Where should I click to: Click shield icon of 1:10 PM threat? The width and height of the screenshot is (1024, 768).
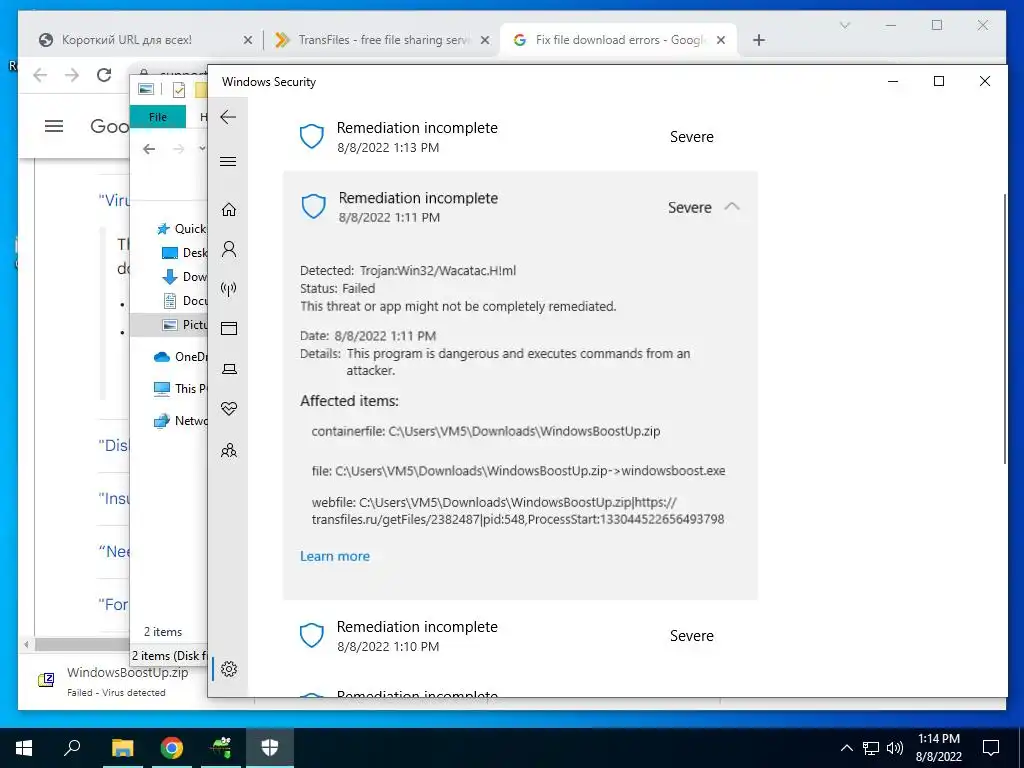tap(312, 635)
